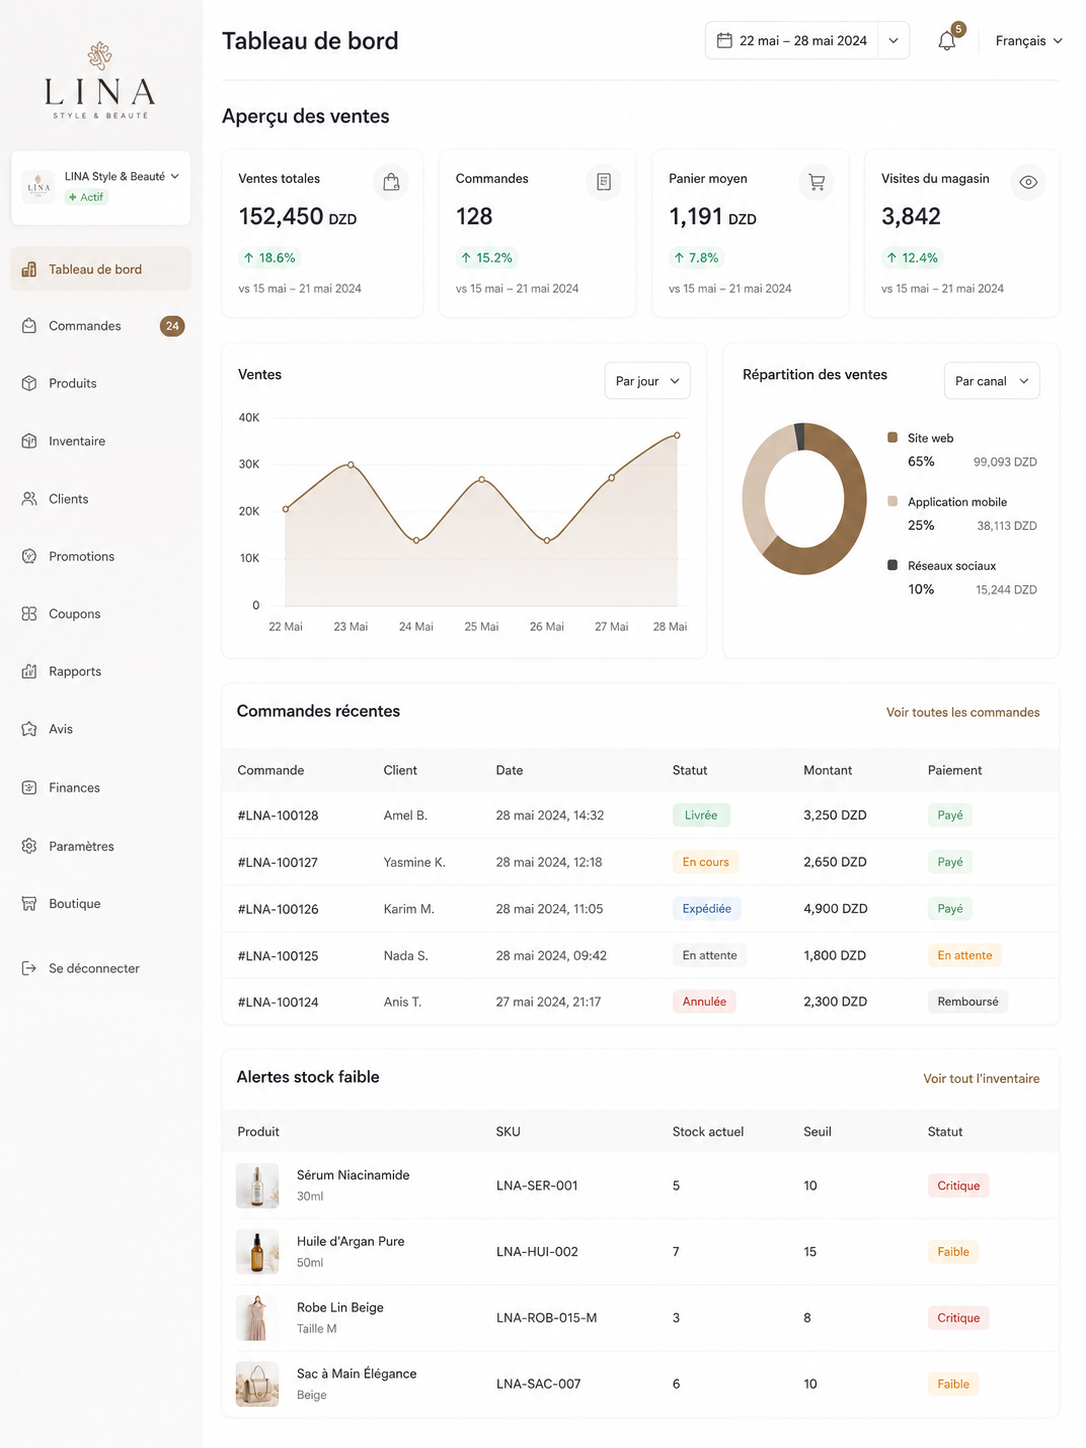
Task: Select the Sérum Niacinamide product thumbnail
Action: (x=257, y=1185)
